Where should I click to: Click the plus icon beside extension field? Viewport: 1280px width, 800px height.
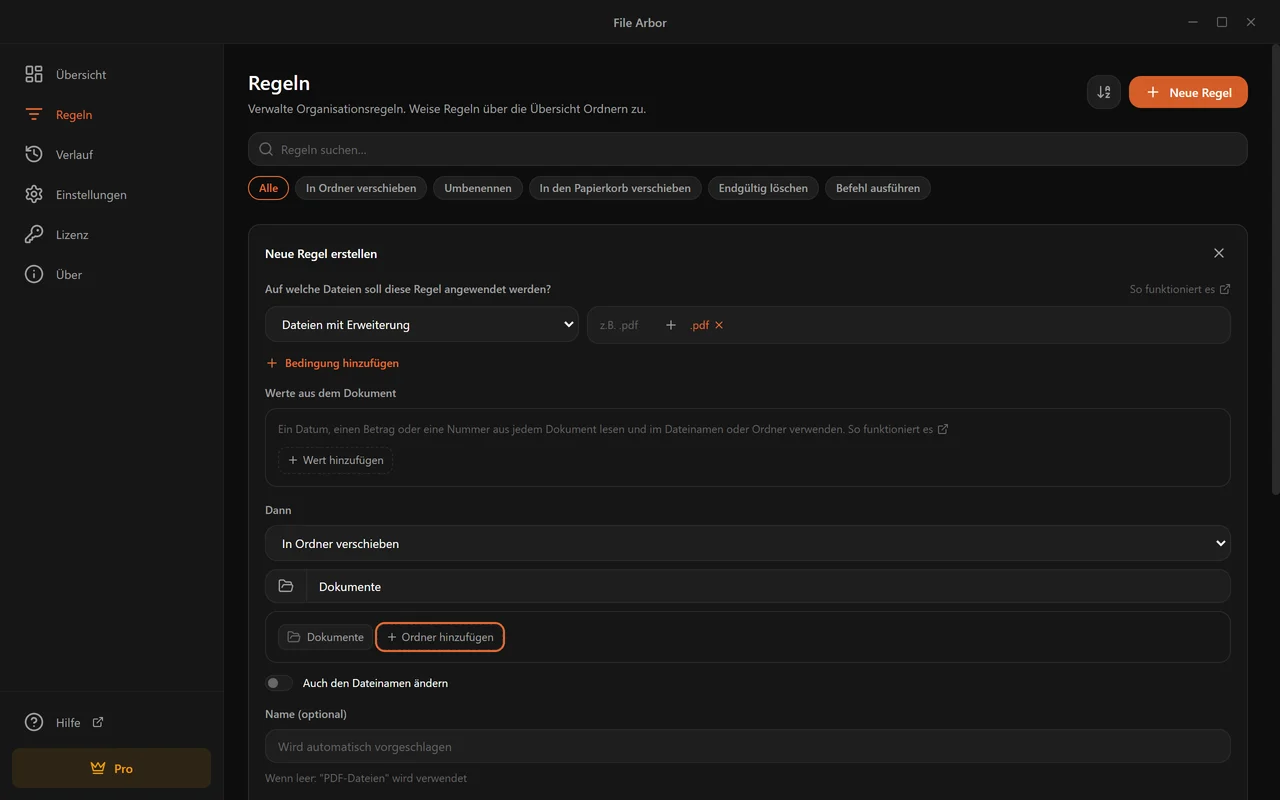(x=671, y=325)
